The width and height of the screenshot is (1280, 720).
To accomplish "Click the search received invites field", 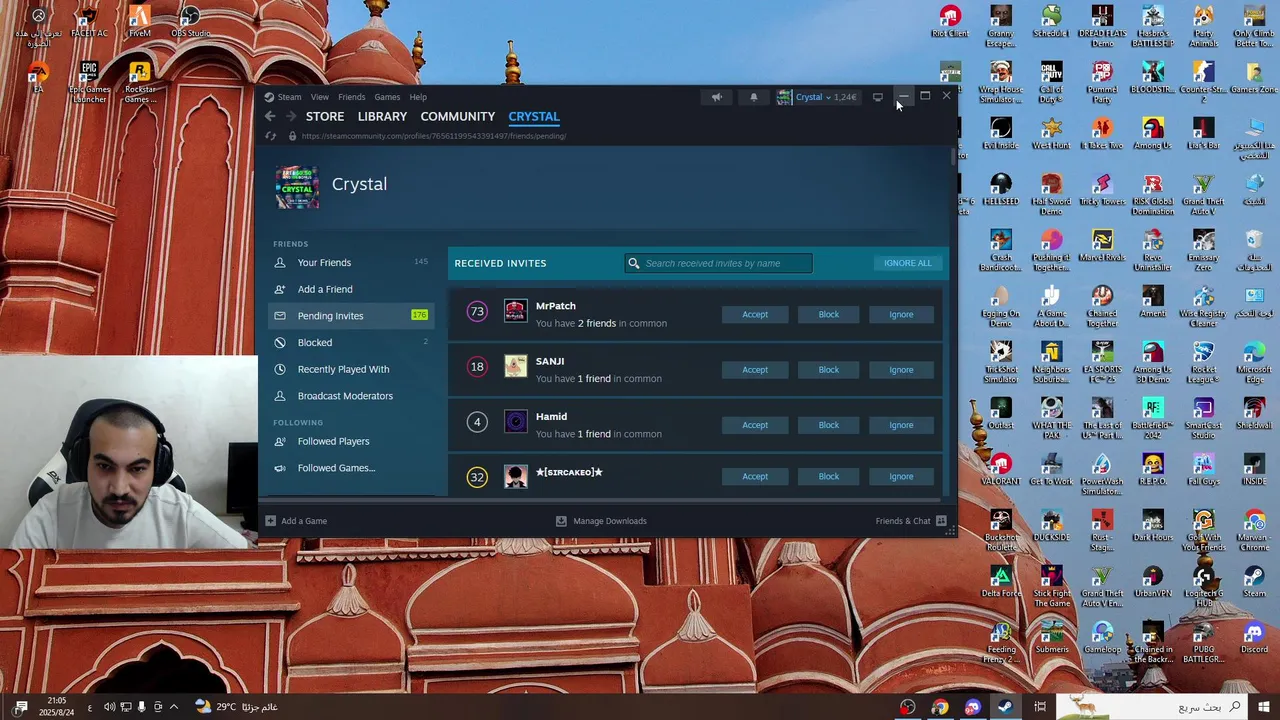I will click(x=719, y=263).
